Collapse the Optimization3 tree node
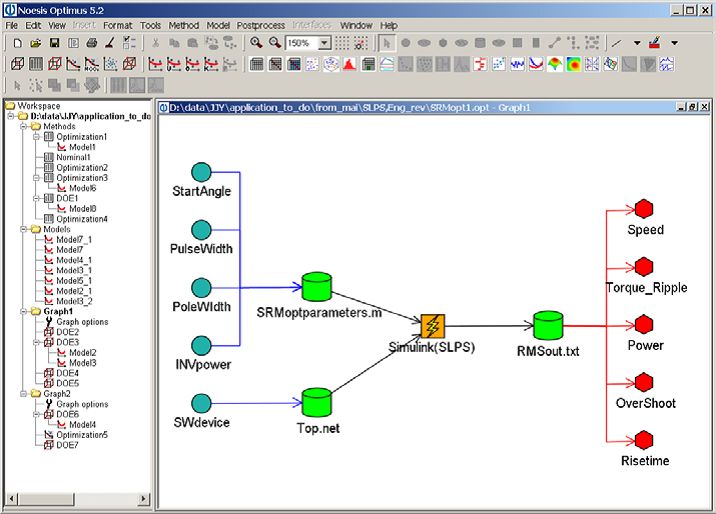Image resolution: width=716 pixels, height=514 pixels. tap(36, 178)
